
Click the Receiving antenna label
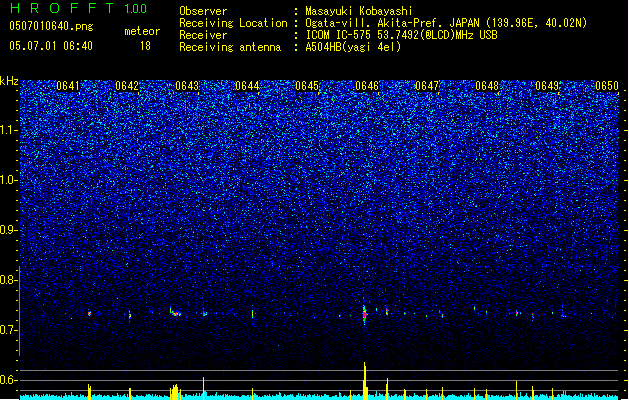pos(230,47)
